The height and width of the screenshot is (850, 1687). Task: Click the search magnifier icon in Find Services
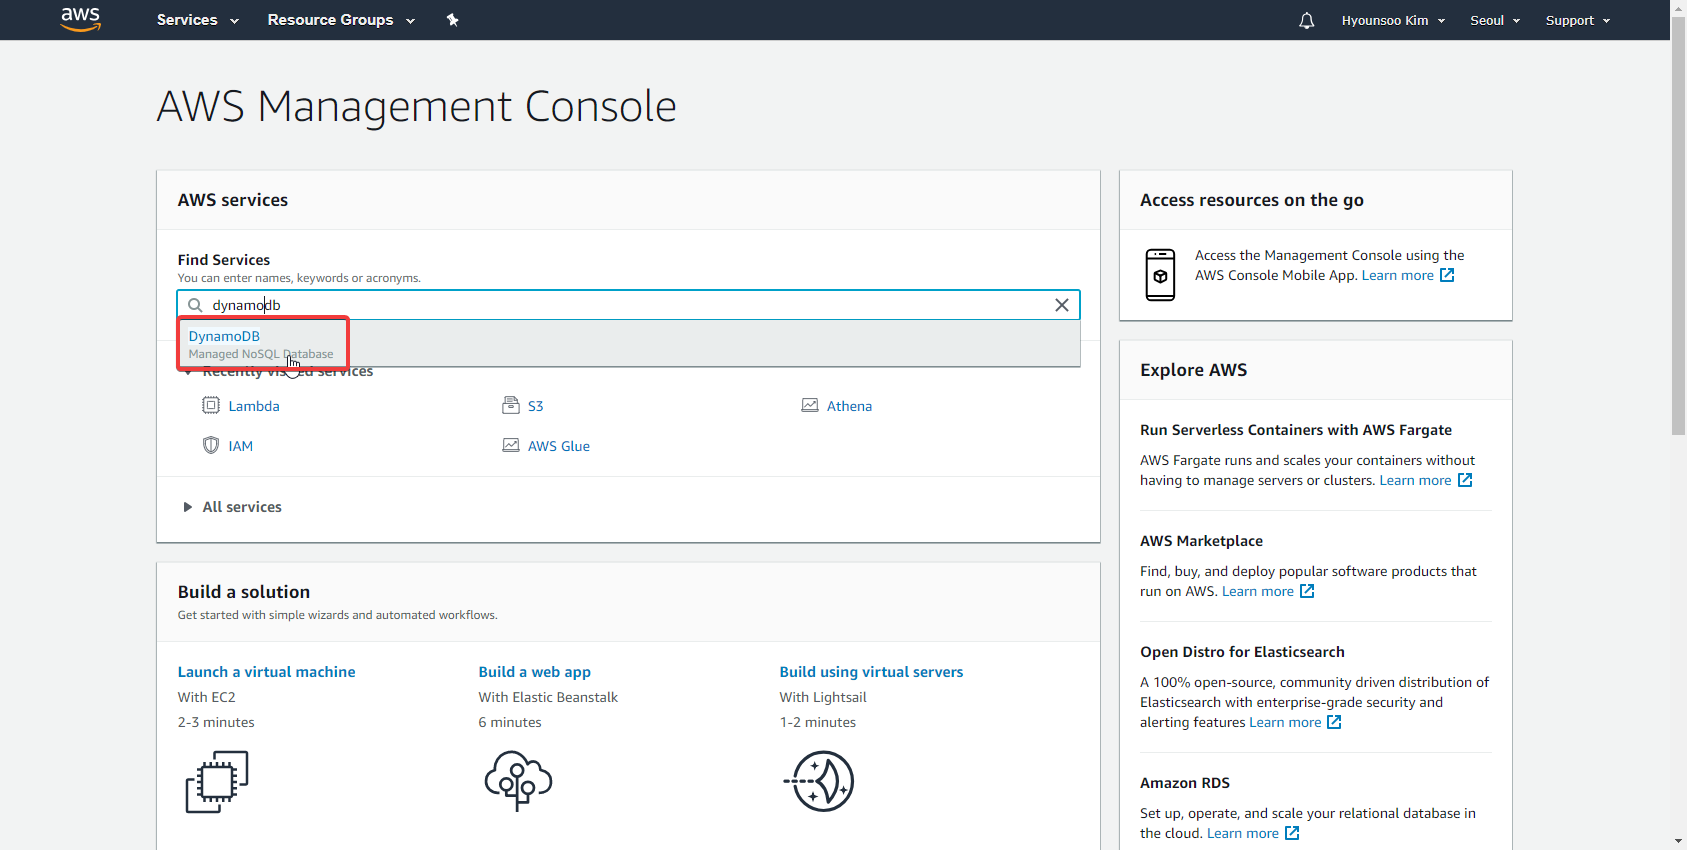pos(196,305)
